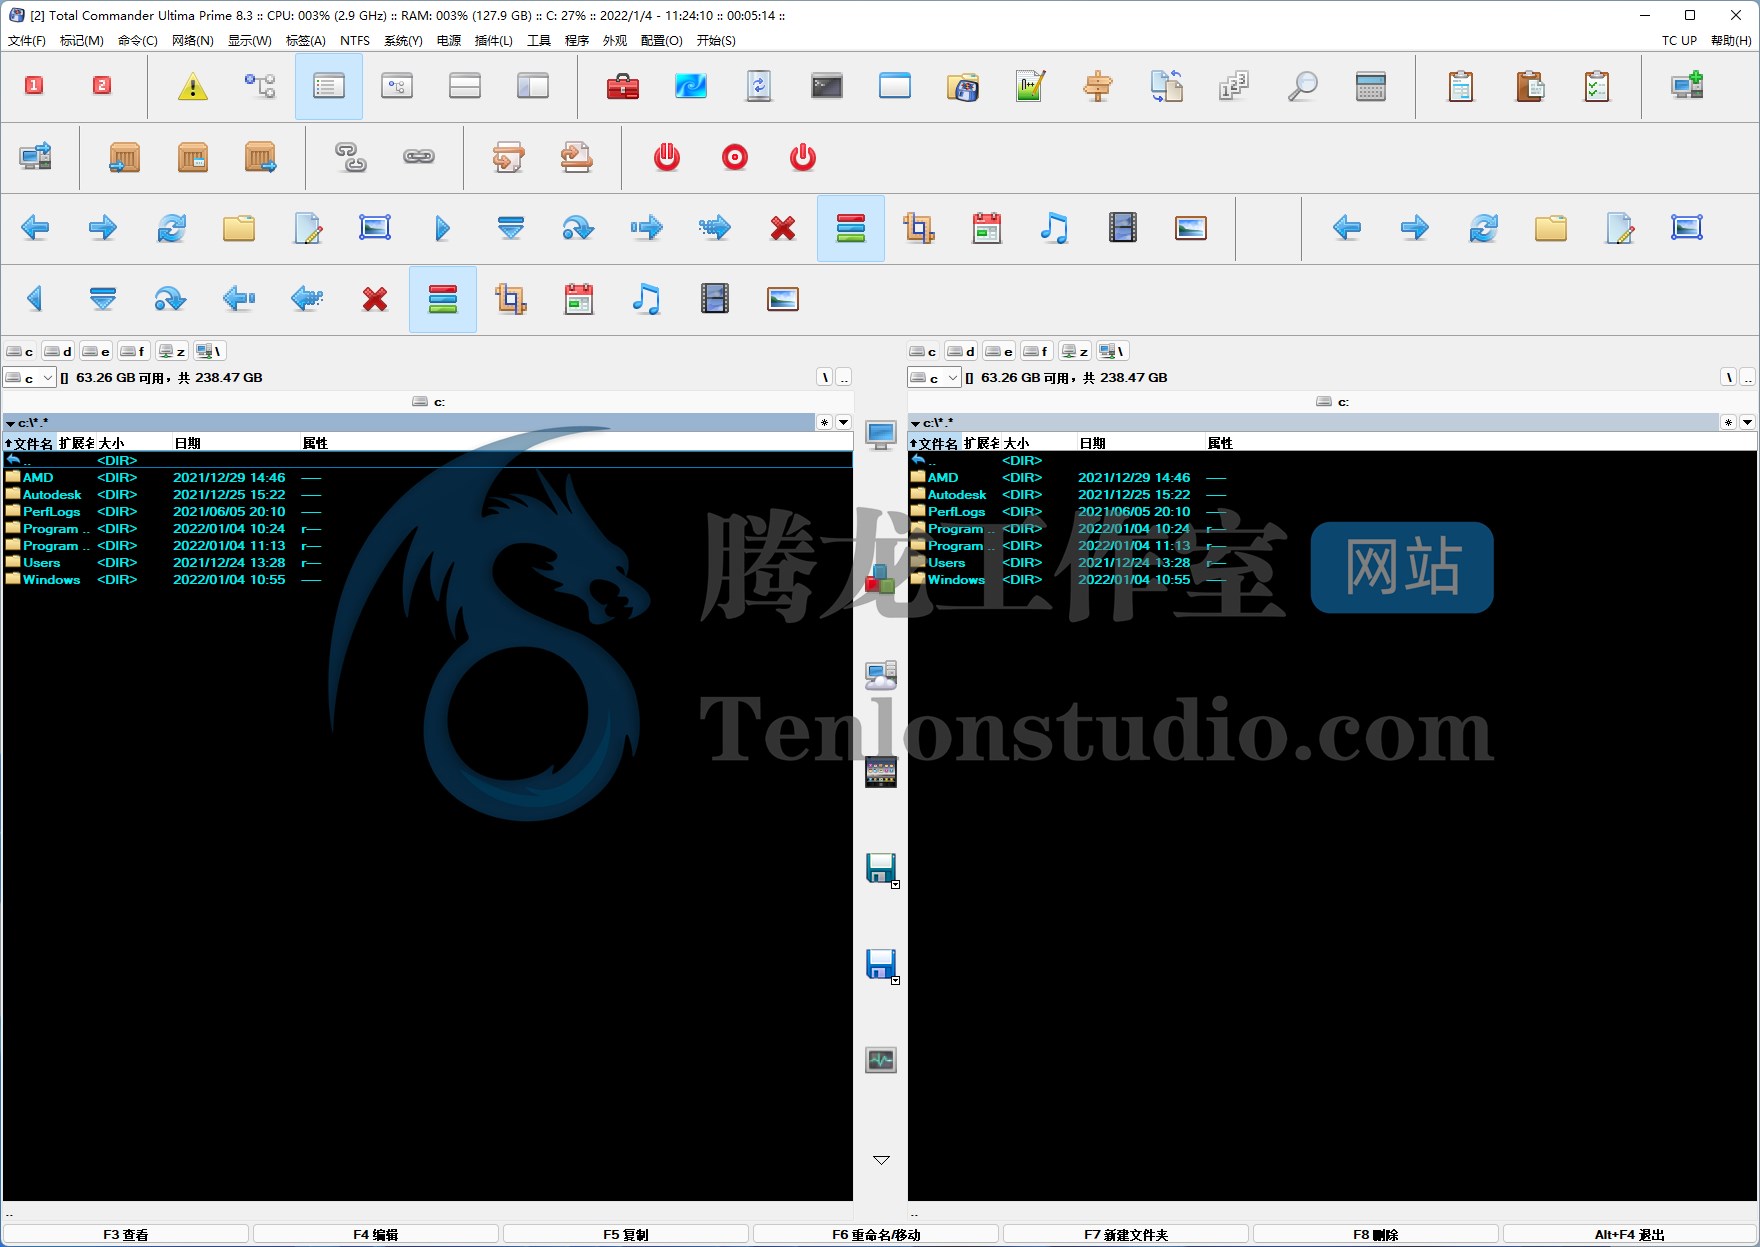Click the monitor icon in middle vertical bar

click(881, 435)
